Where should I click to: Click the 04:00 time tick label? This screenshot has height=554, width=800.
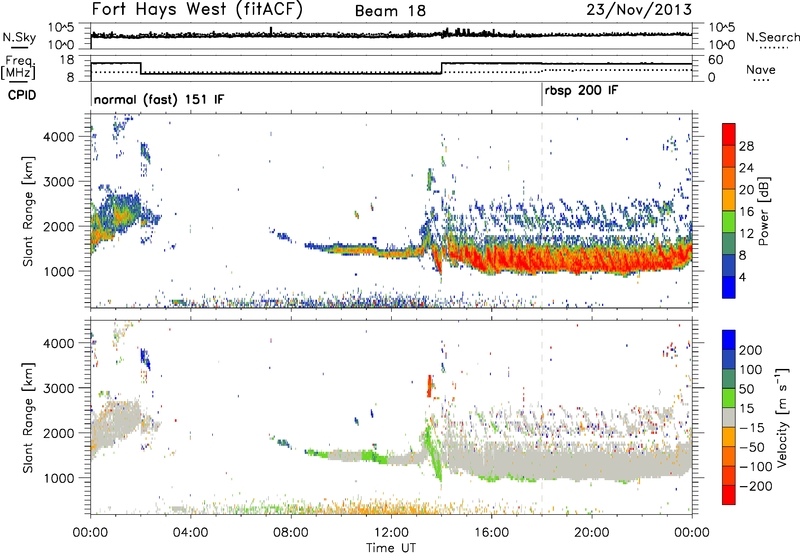pos(190,532)
